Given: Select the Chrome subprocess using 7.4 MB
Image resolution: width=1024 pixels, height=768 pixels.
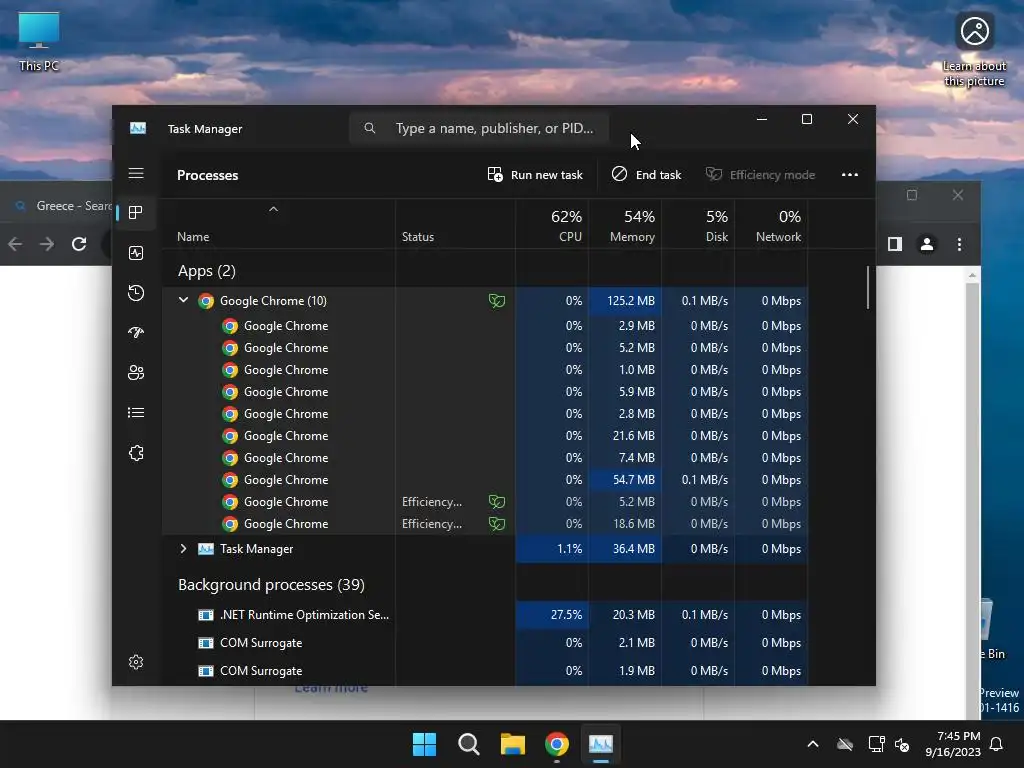Looking at the screenshot, I should [485, 458].
